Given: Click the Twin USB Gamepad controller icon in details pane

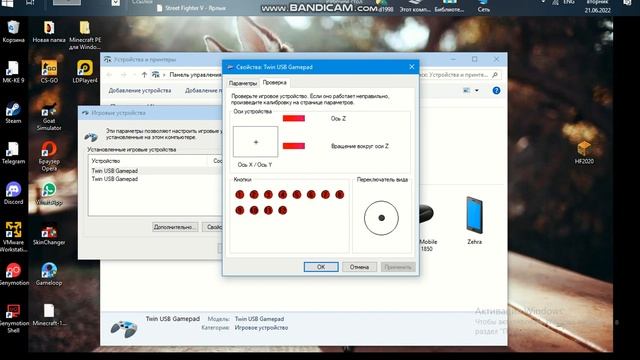Looking at the screenshot, I should [124, 328].
